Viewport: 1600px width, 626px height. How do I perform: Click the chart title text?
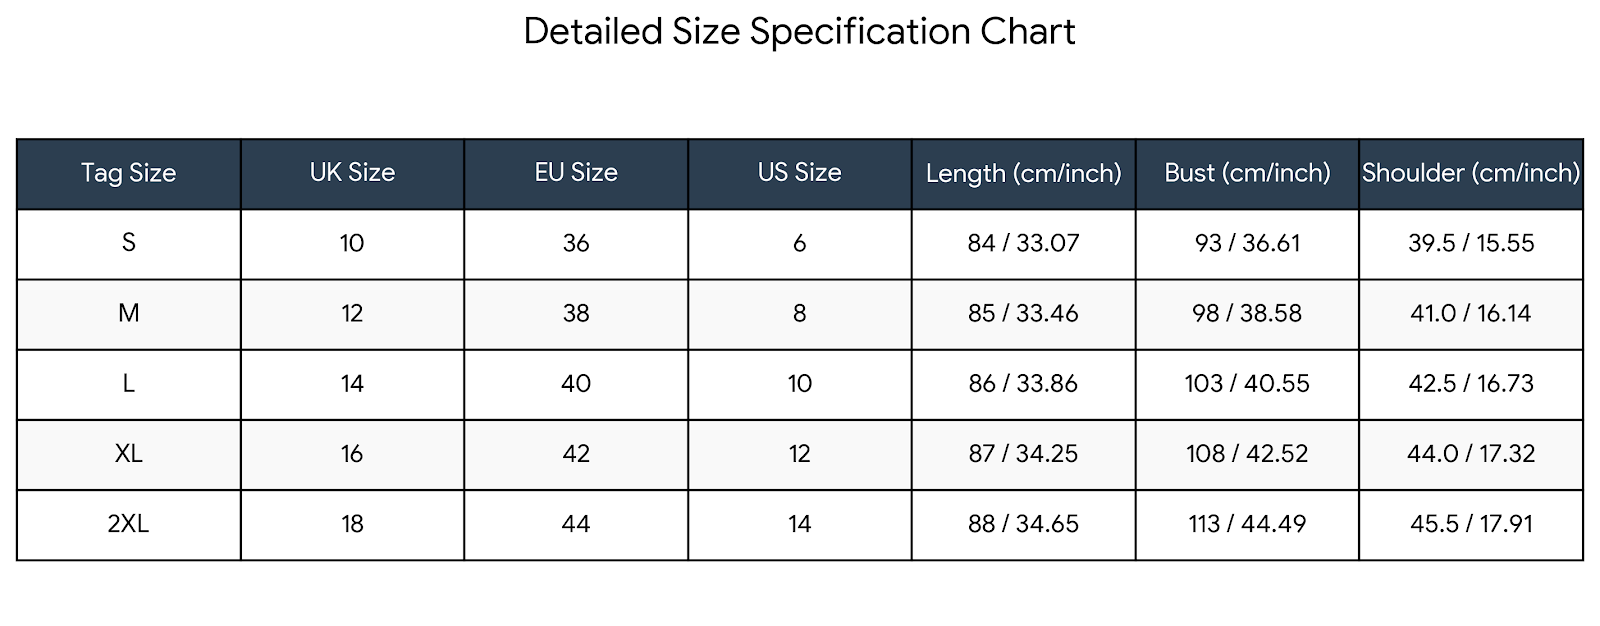pos(799,32)
